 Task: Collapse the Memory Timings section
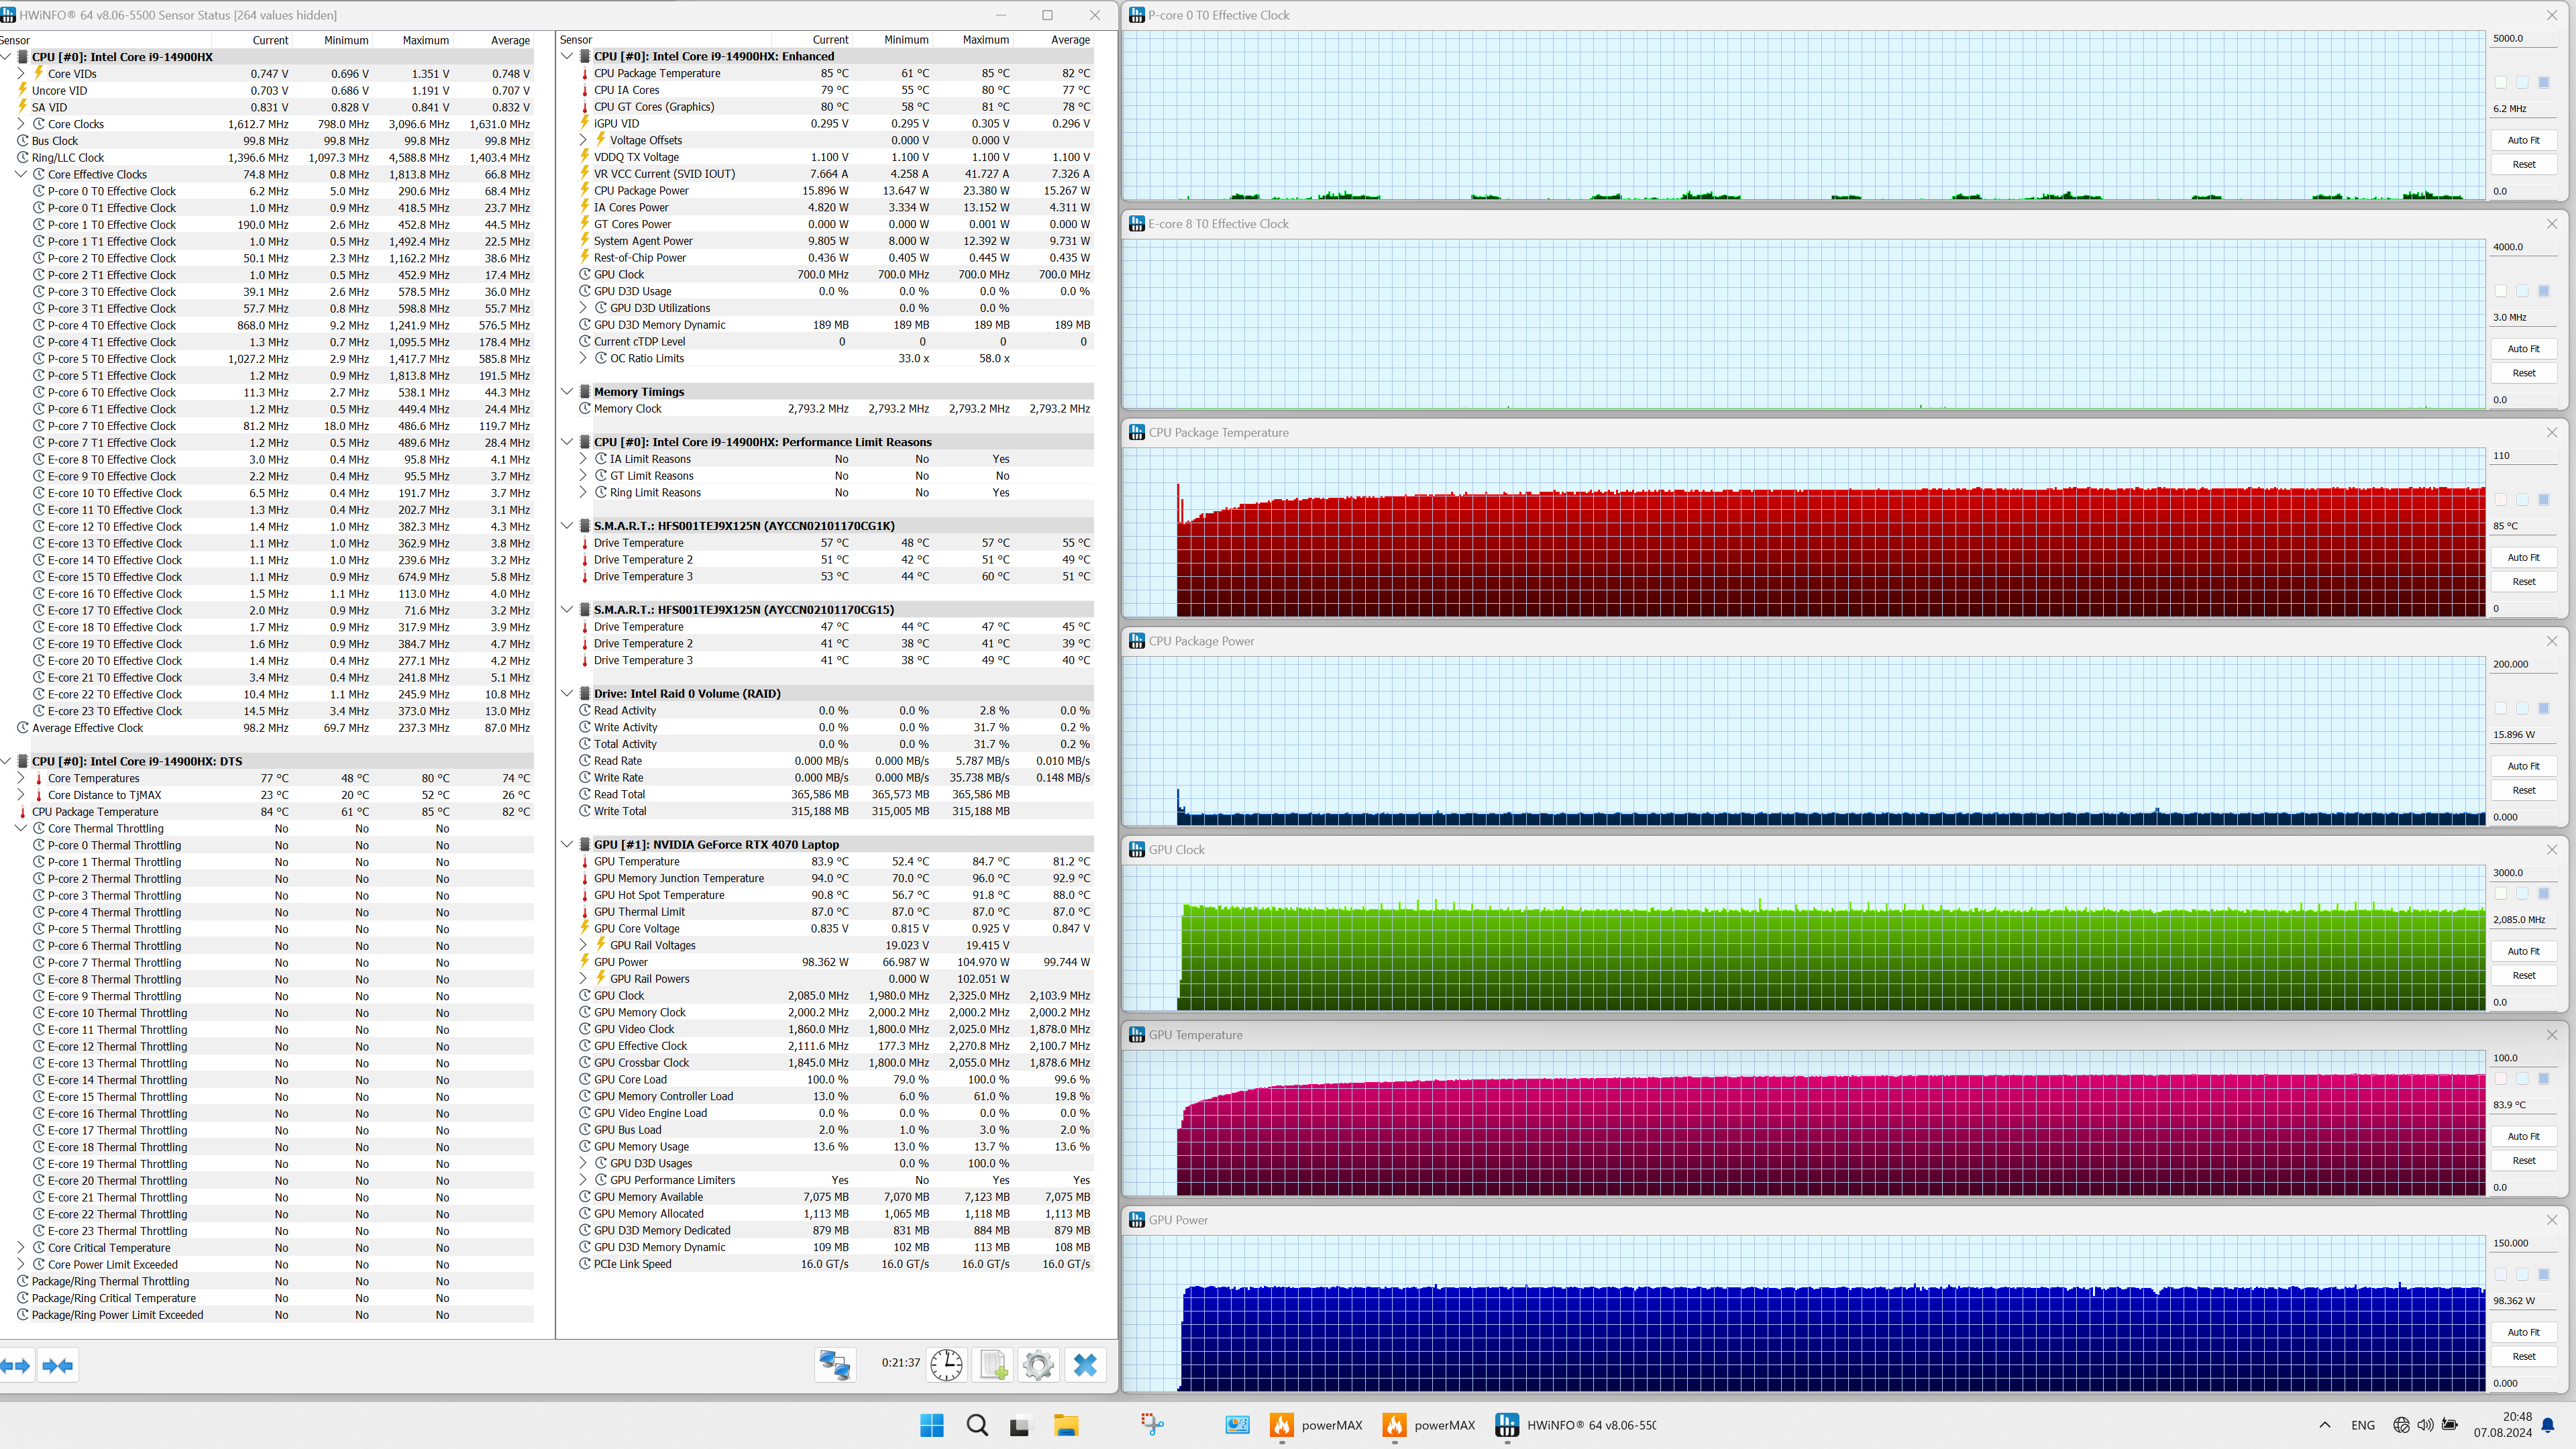point(567,392)
